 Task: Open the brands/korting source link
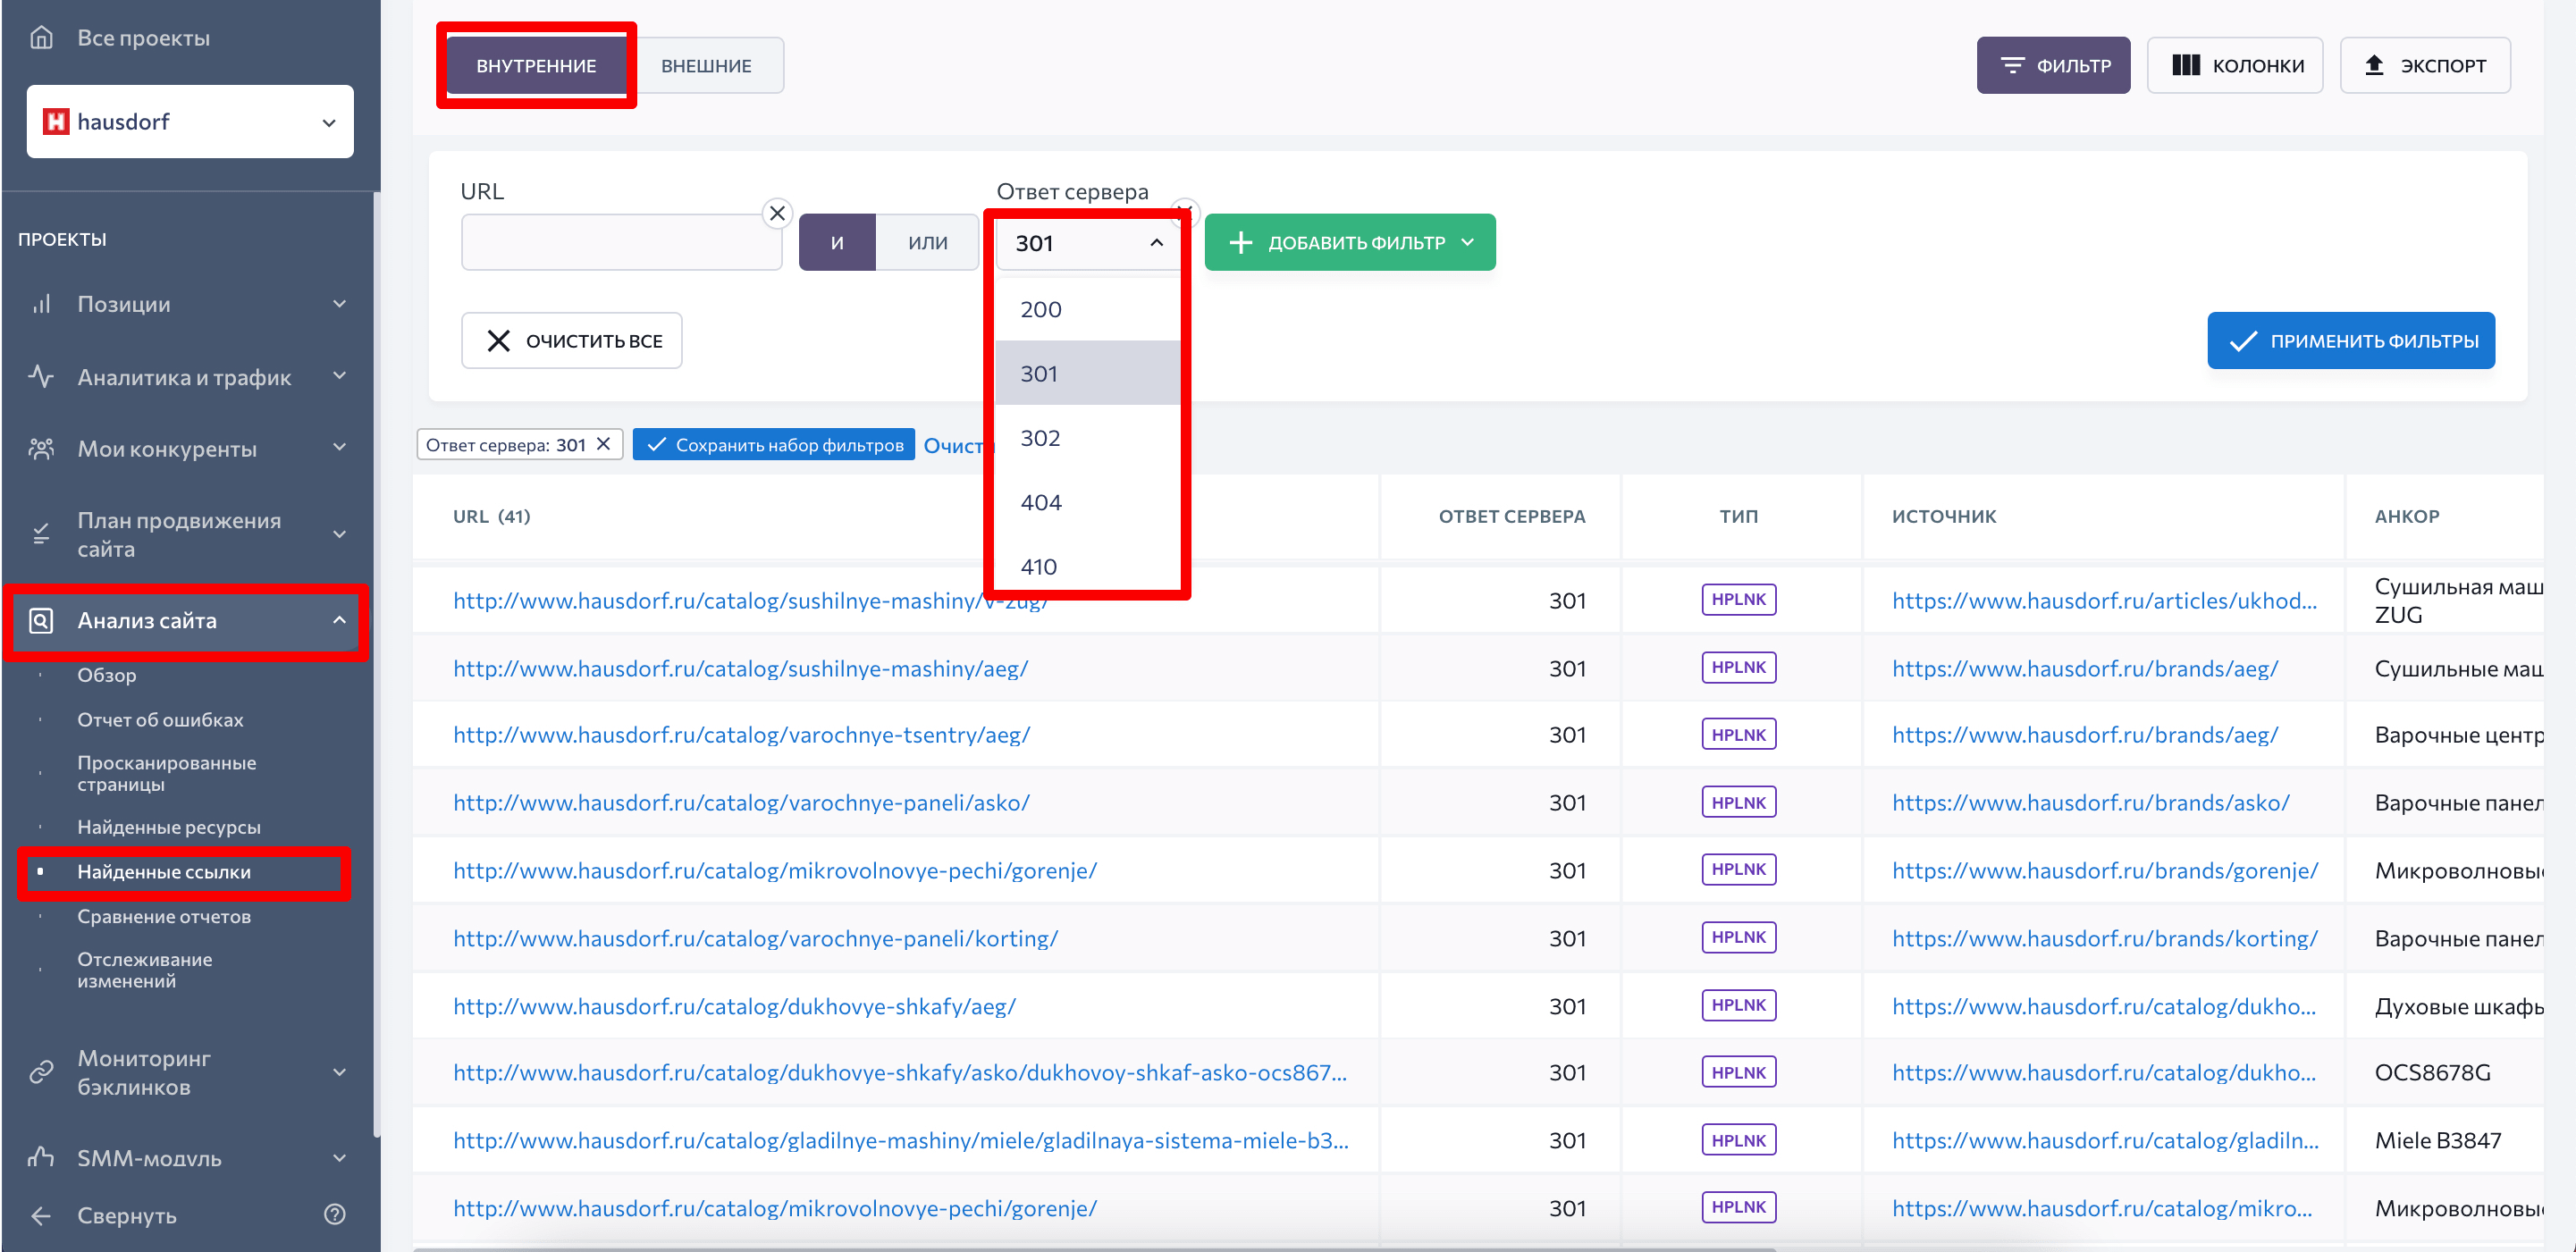2104,938
